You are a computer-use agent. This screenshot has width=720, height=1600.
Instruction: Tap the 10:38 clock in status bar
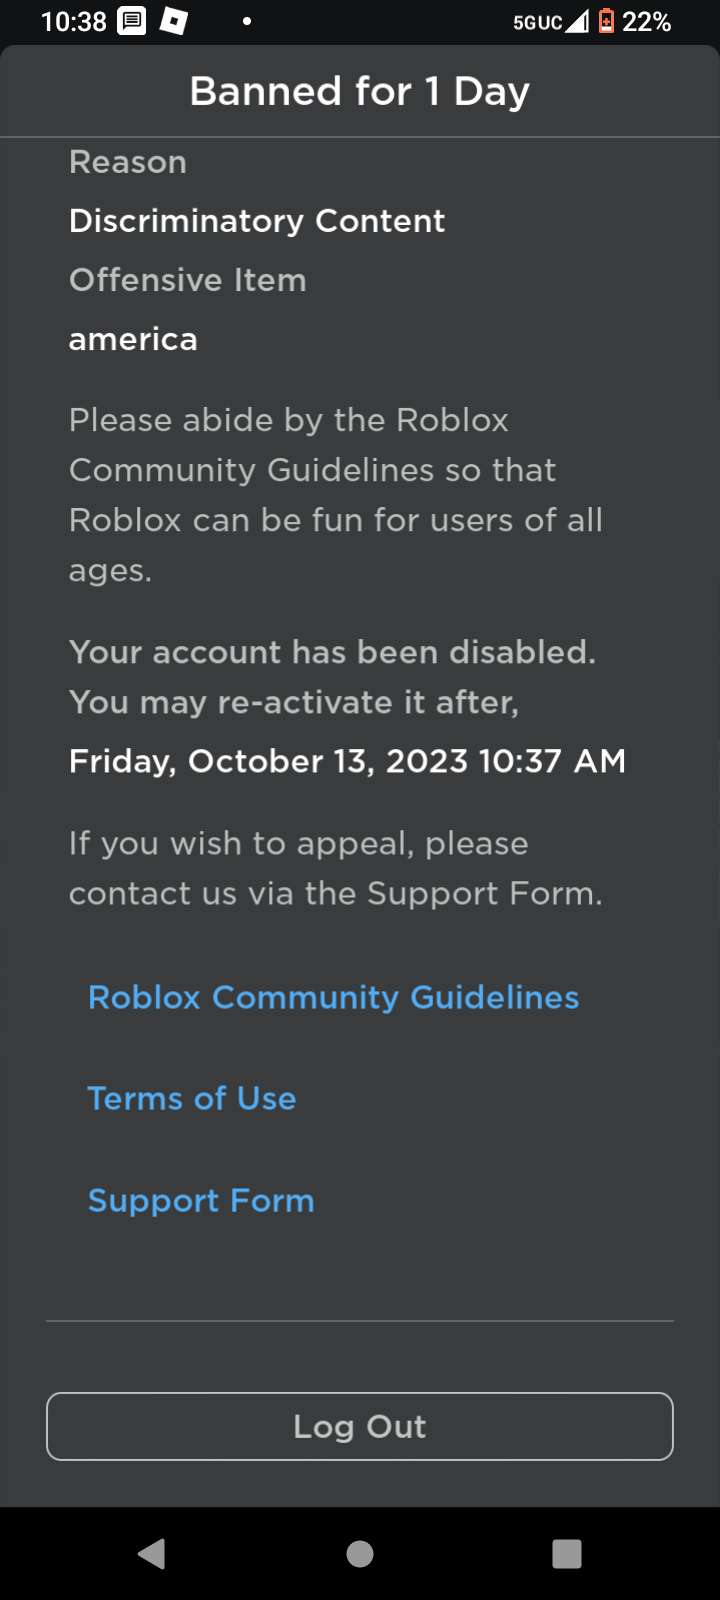[73, 22]
